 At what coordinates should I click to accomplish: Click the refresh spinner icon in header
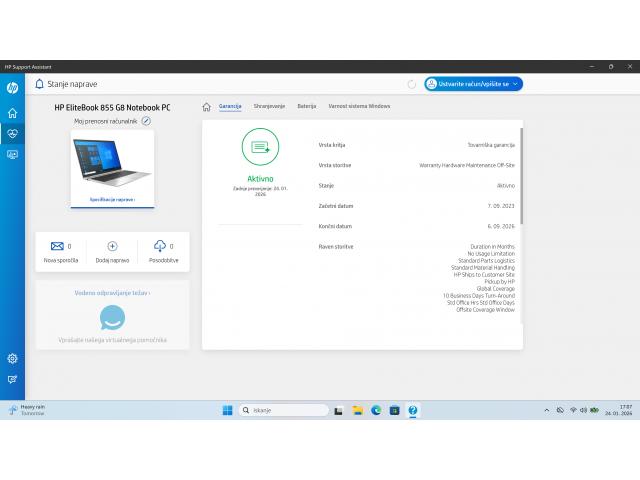[x=411, y=85]
